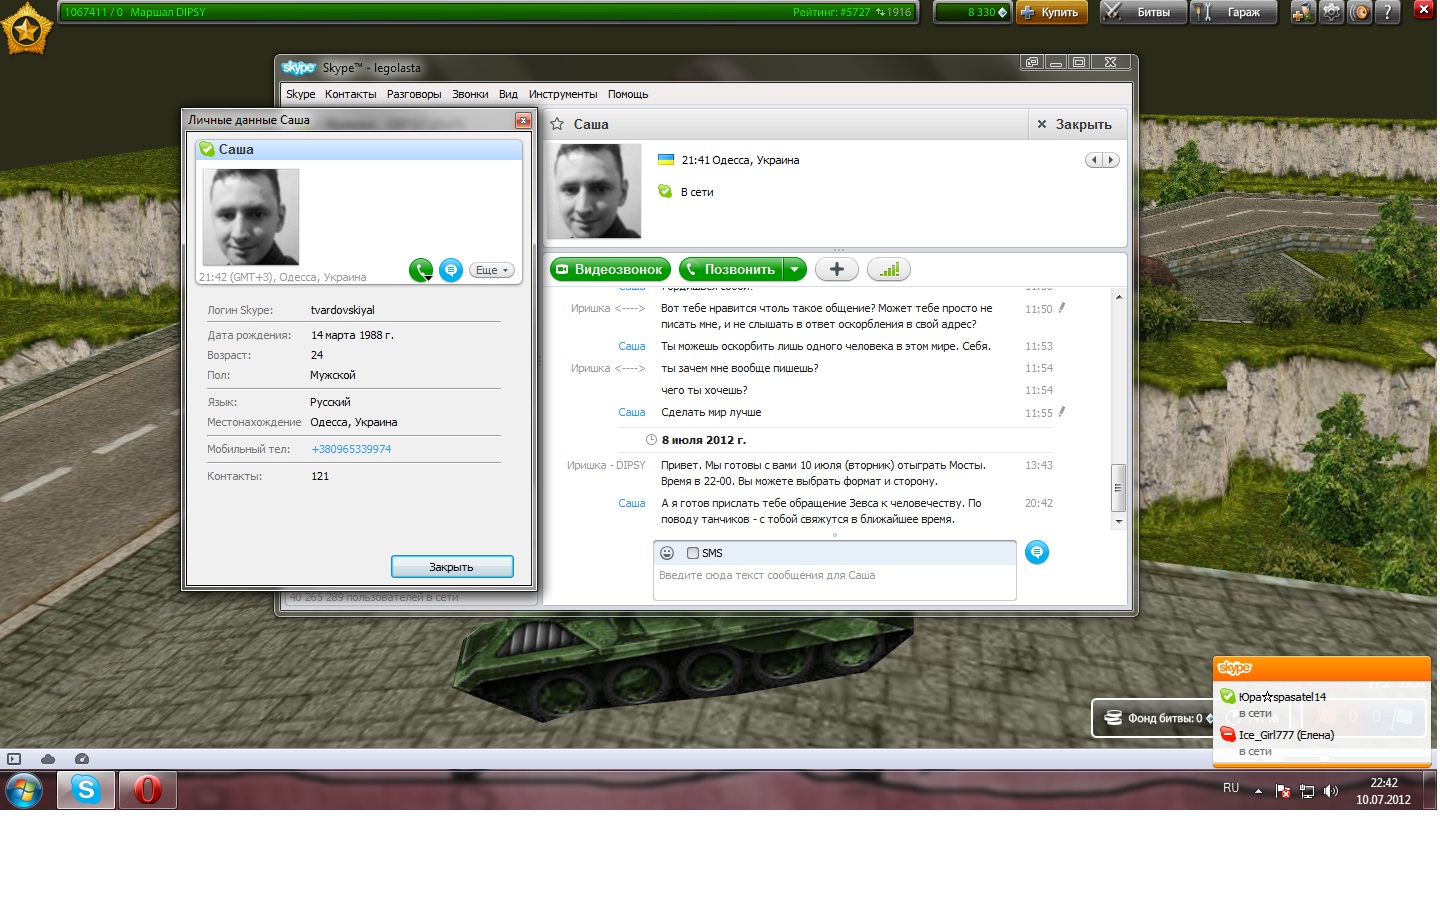The height and width of the screenshot is (900, 1440).
Task: Click the volume speaker tray icon
Action: click(1331, 791)
